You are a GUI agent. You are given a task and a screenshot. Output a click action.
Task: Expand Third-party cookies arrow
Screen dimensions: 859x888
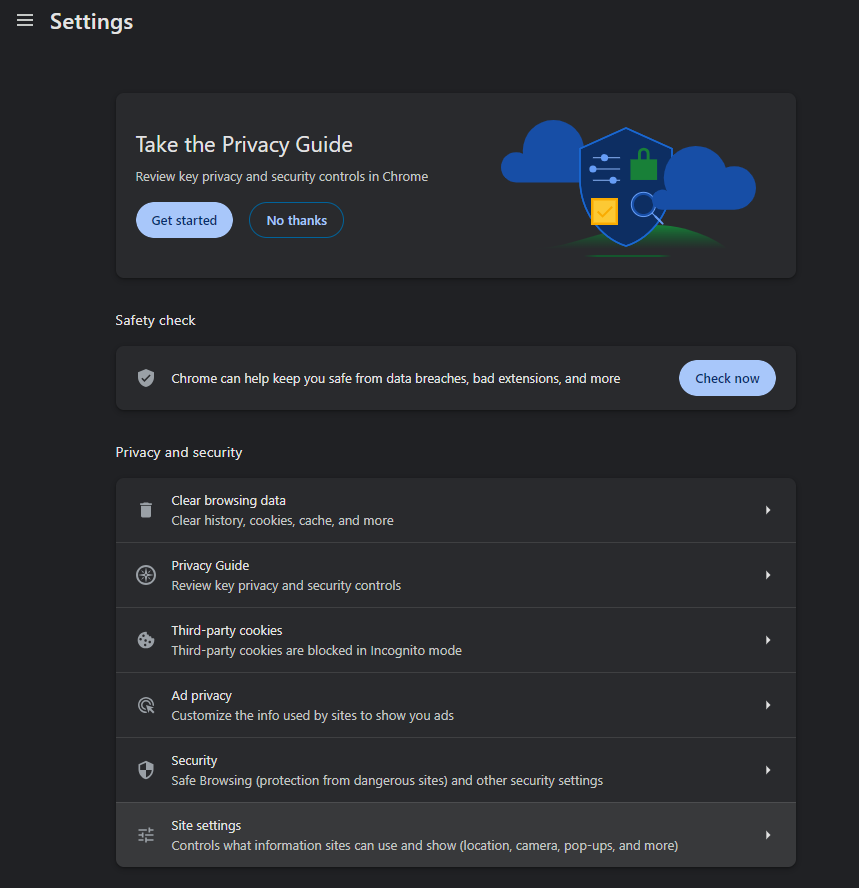(768, 640)
